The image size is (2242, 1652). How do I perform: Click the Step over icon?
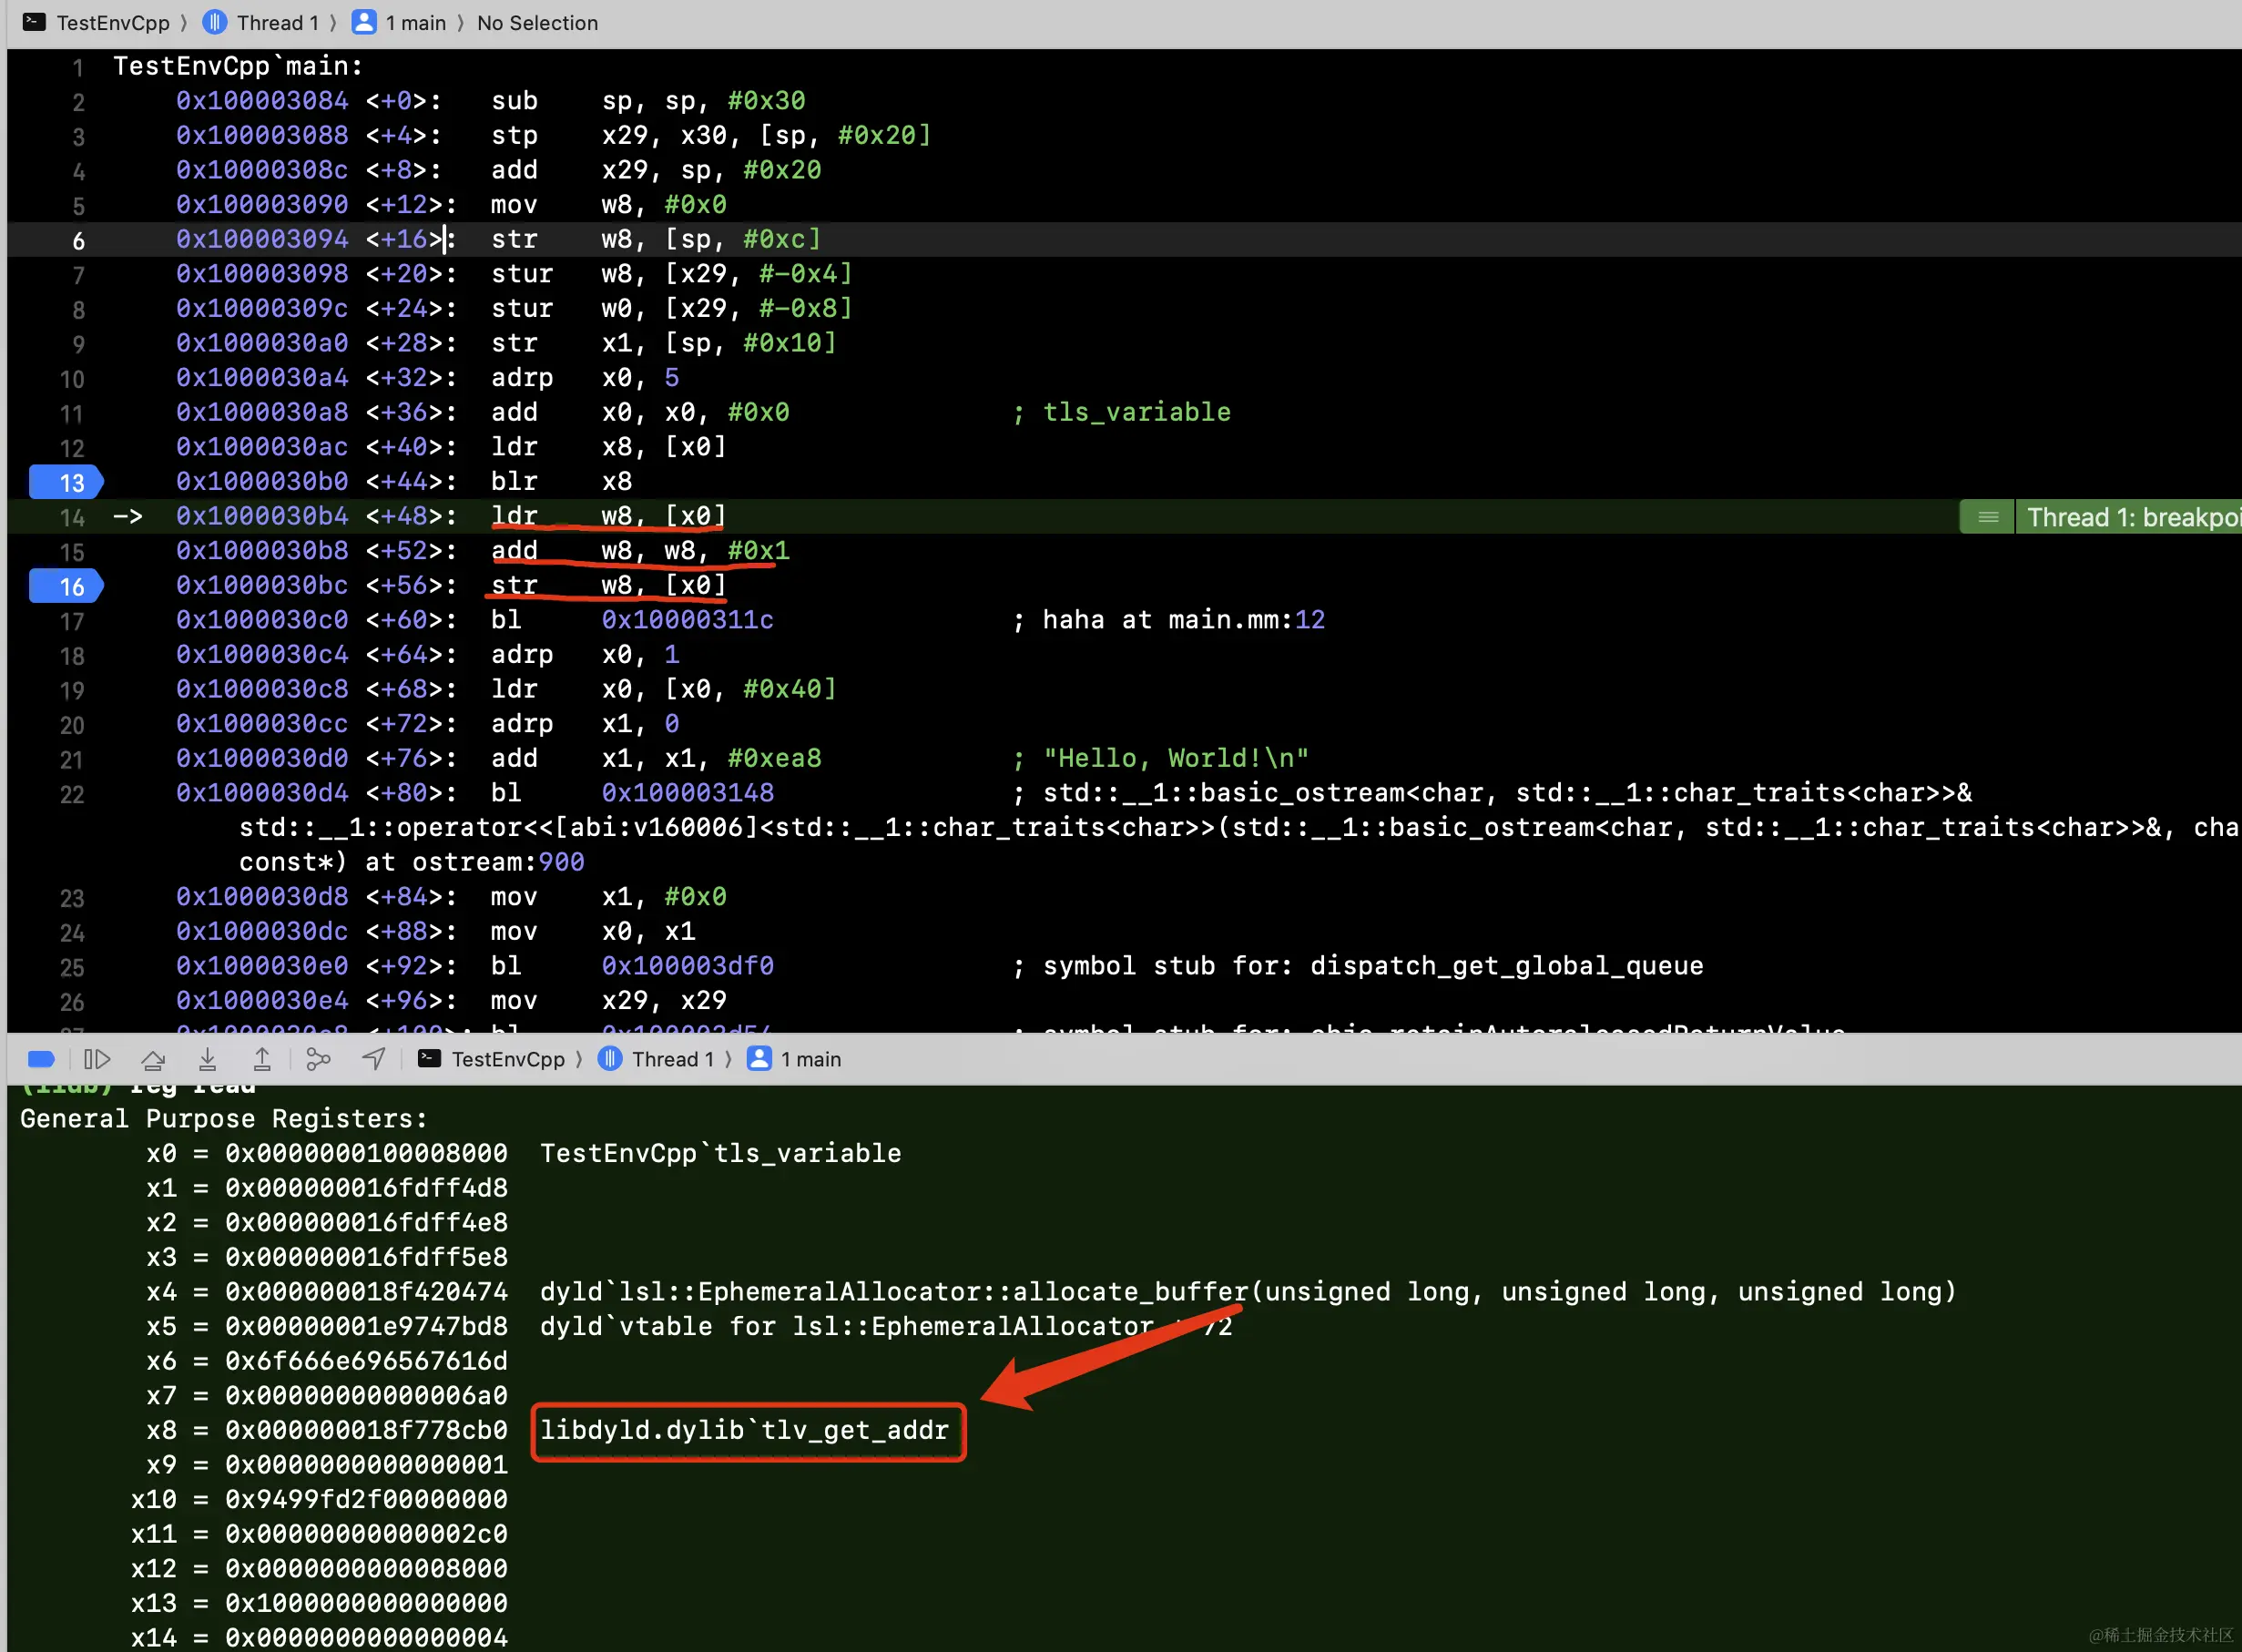click(x=153, y=1059)
